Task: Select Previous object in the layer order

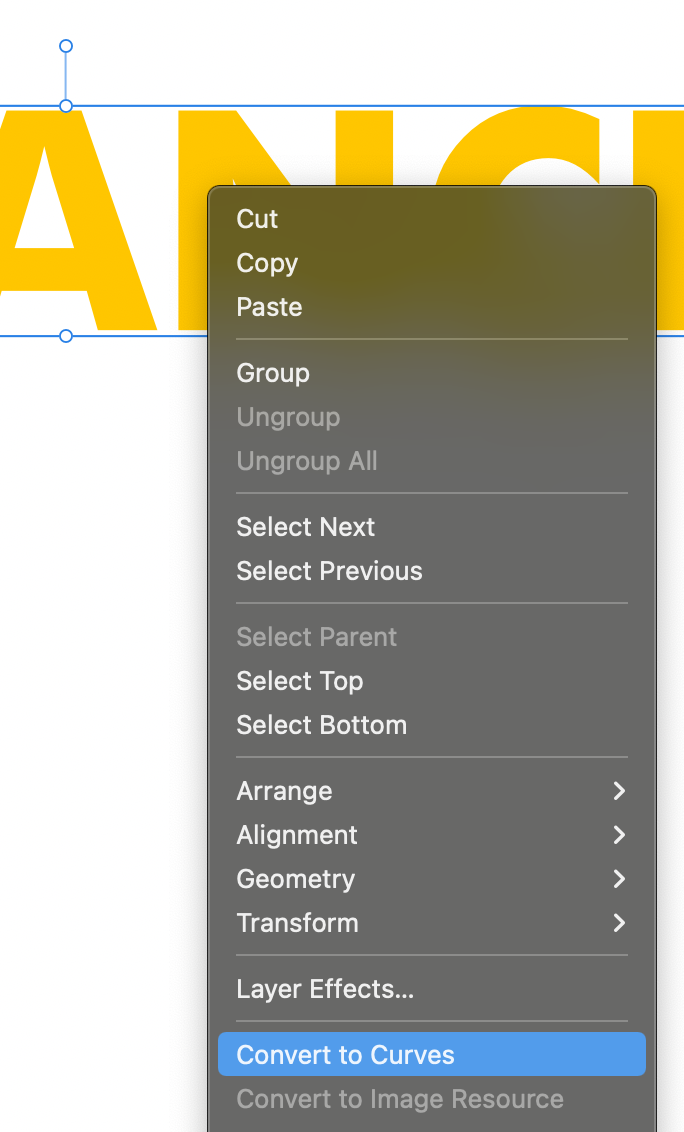Action: coord(329,571)
